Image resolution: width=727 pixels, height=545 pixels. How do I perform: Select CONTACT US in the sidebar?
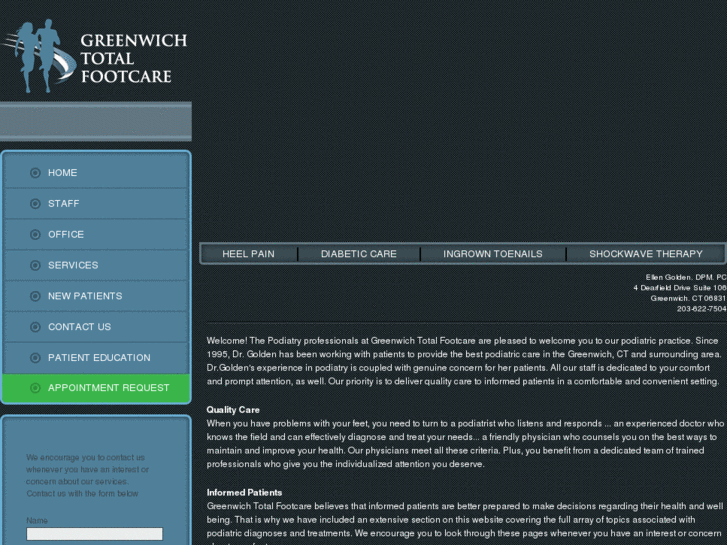point(96,327)
